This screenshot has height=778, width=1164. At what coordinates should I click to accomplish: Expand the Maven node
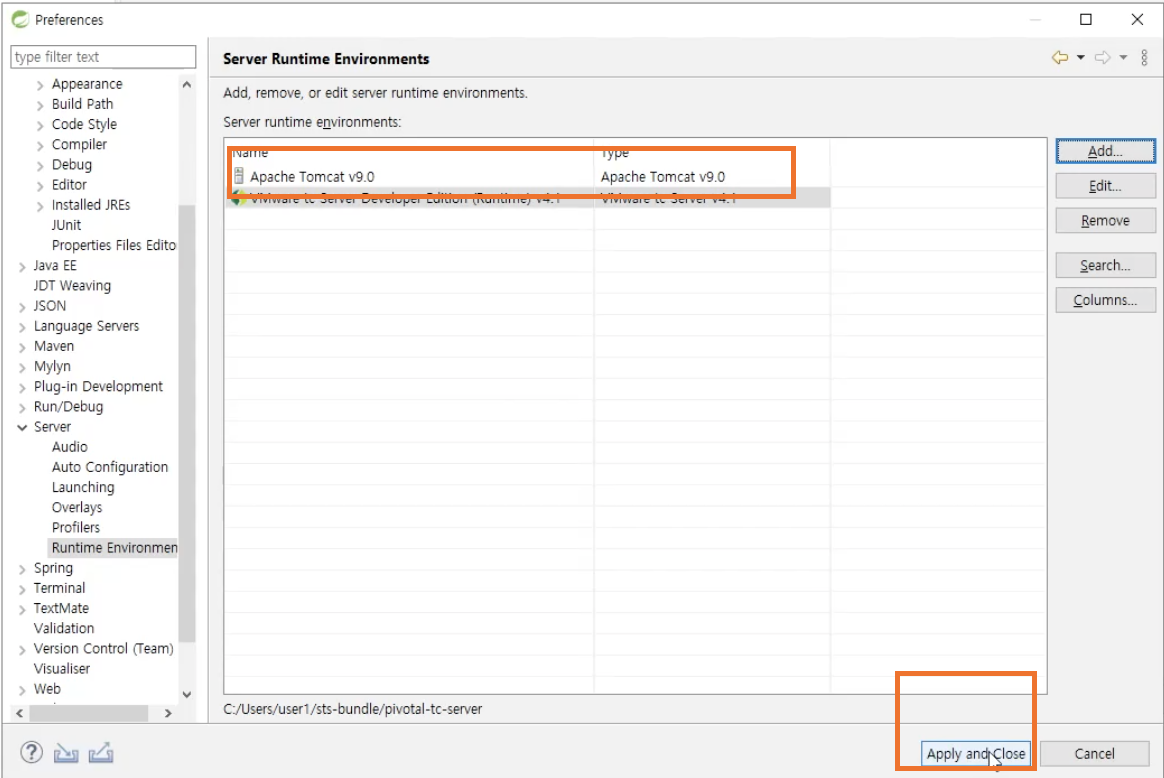22,347
